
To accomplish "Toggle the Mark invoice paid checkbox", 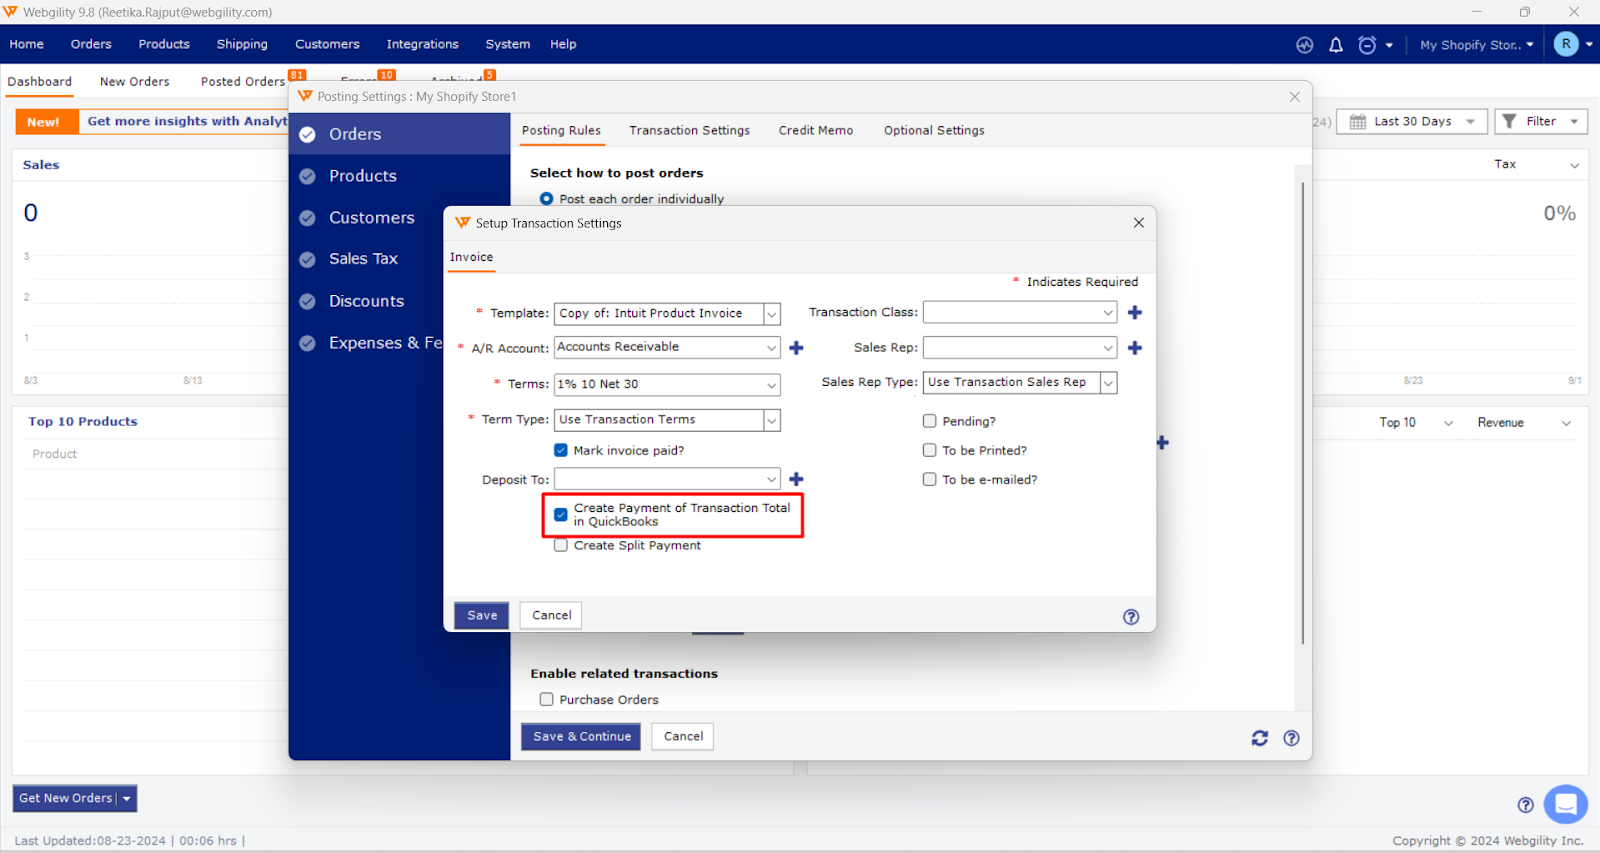I will point(561,451).
